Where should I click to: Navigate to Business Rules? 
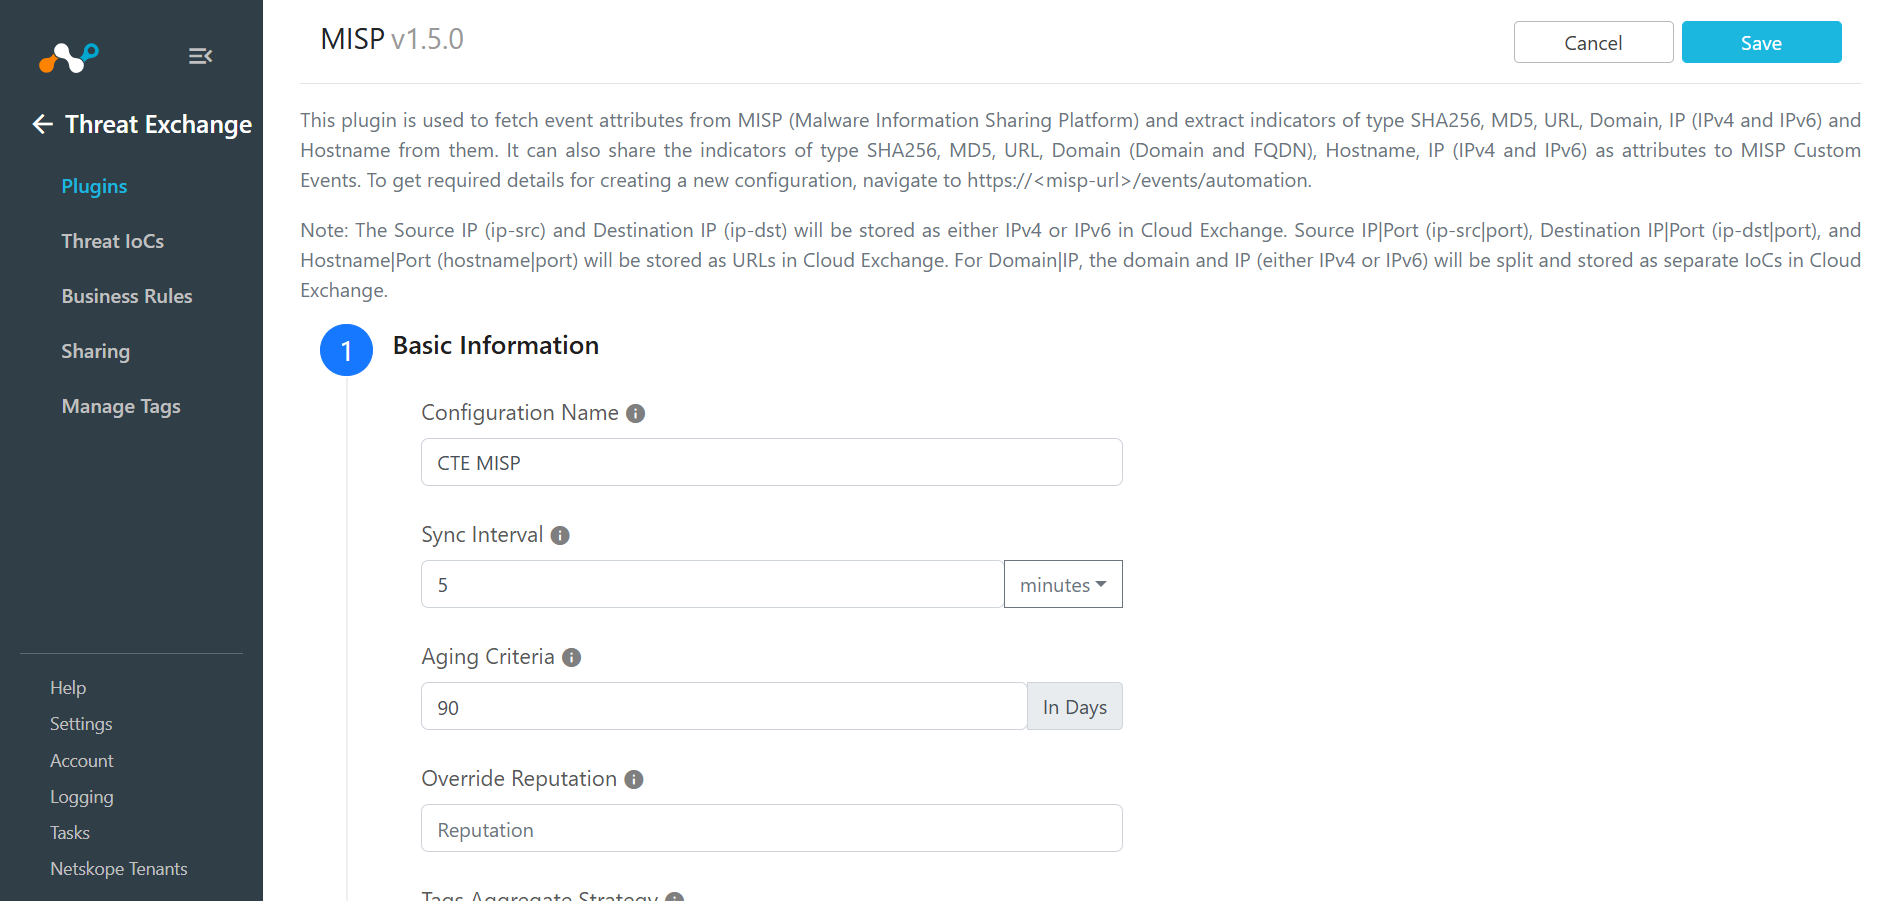pyautogui.click(x=126, y=296)
